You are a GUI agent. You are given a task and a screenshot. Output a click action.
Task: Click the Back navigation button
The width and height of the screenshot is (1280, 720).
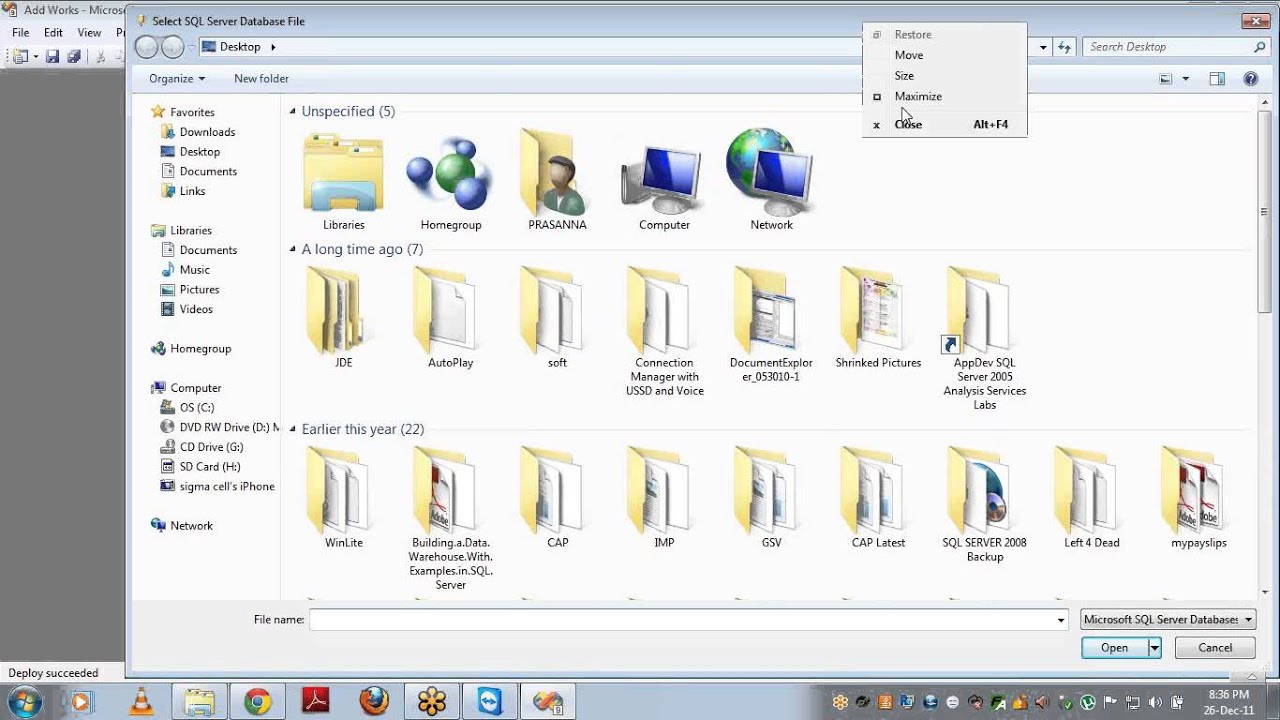[147, 47]
